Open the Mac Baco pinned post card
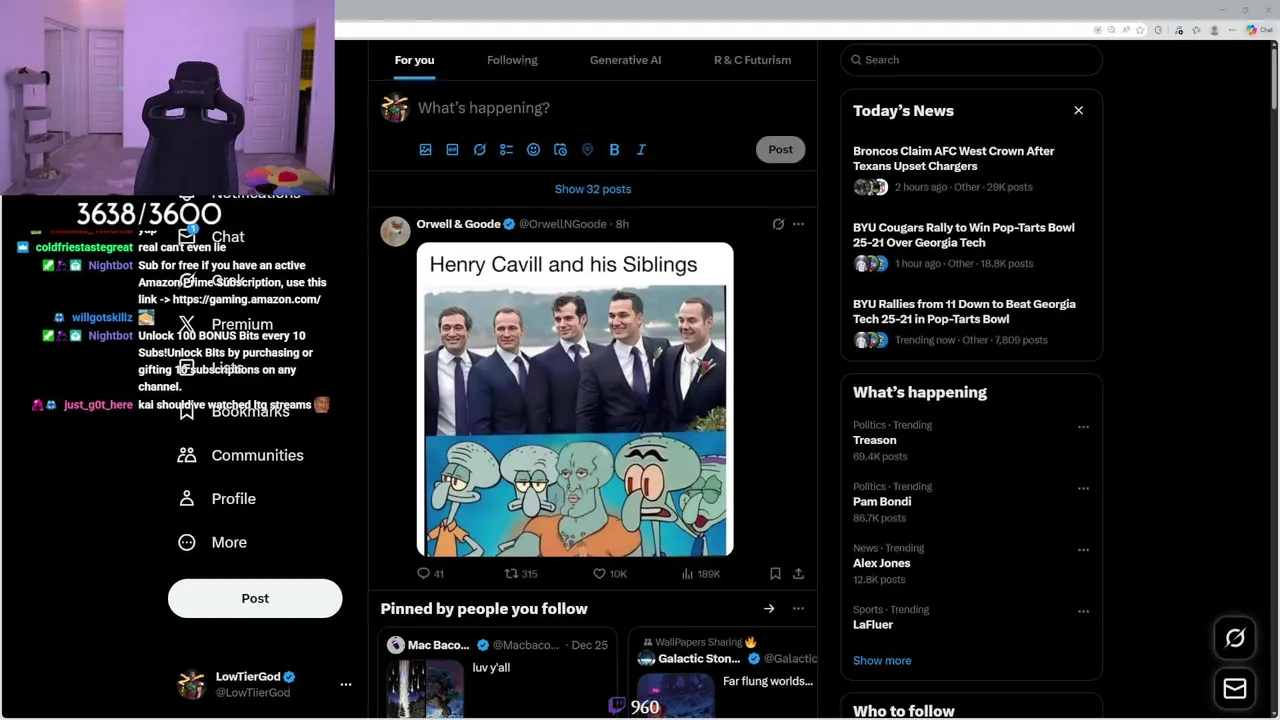 pyautogui.click(x=499, y=674)
